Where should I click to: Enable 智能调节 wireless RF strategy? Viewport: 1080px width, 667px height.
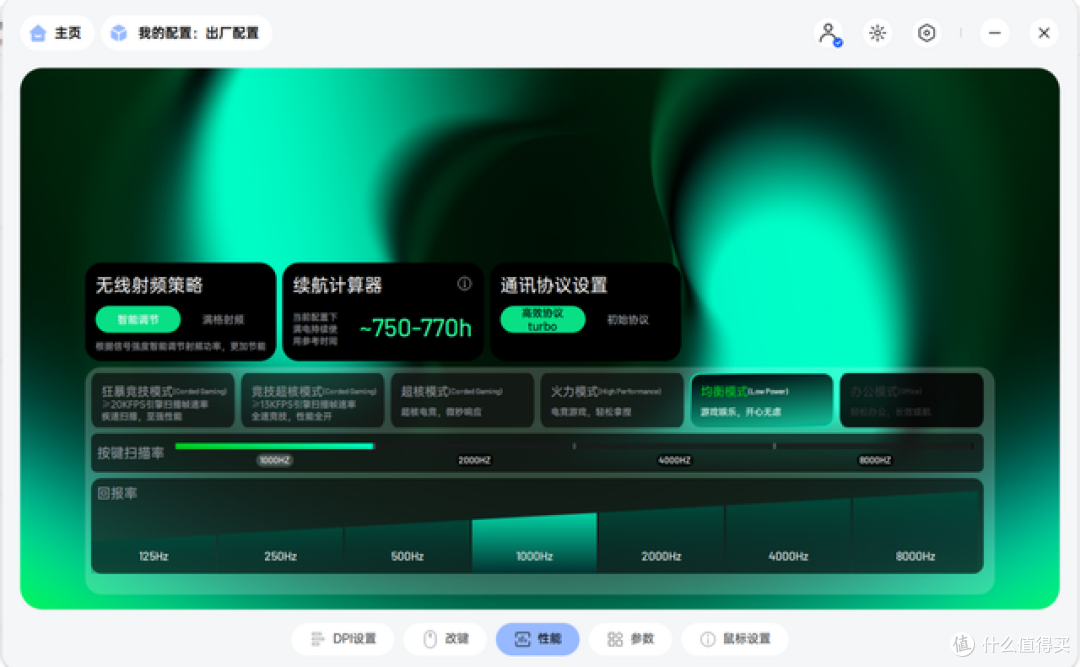pyautogui.click(x=138, y=319)
